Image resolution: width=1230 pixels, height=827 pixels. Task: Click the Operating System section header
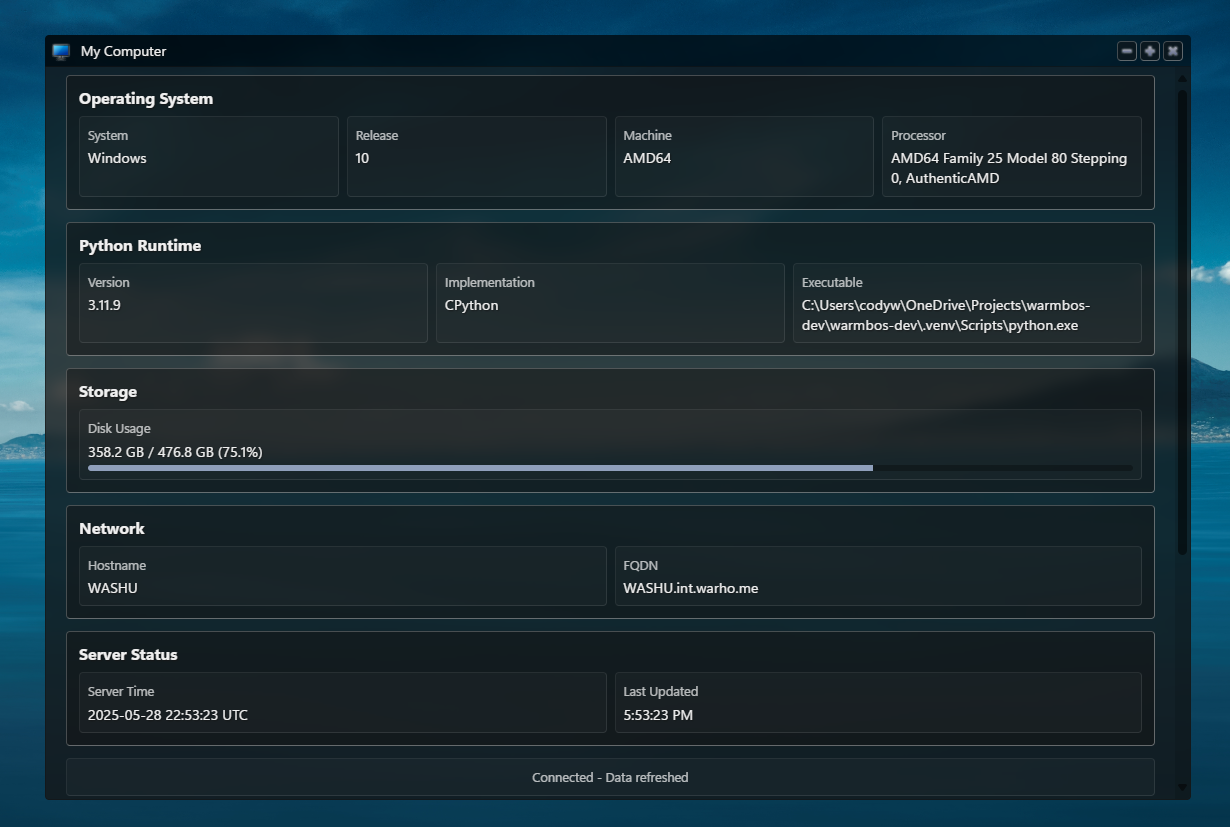[x=146, y=99]
